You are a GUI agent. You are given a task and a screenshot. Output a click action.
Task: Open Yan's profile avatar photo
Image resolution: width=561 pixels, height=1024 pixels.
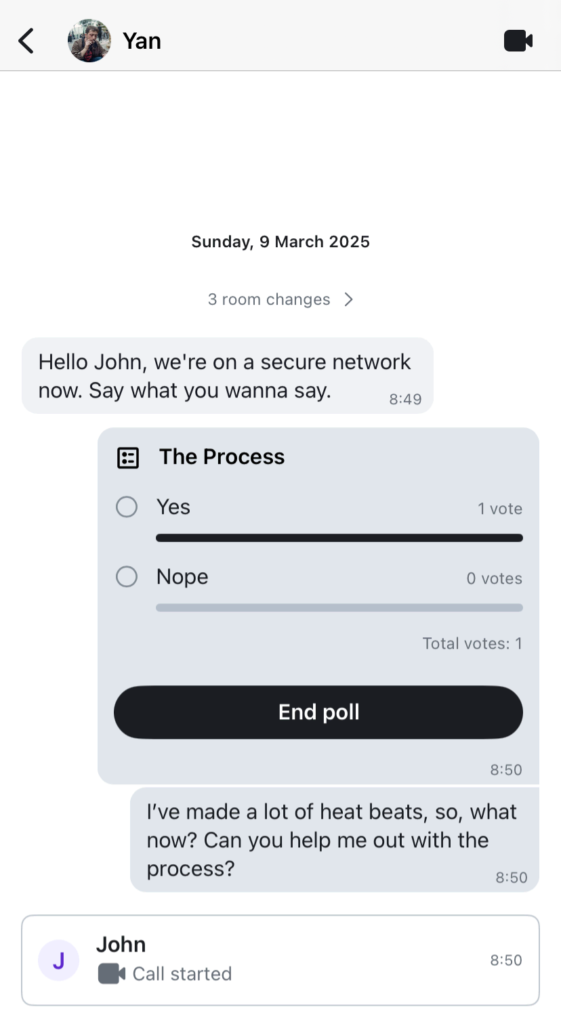89,40
